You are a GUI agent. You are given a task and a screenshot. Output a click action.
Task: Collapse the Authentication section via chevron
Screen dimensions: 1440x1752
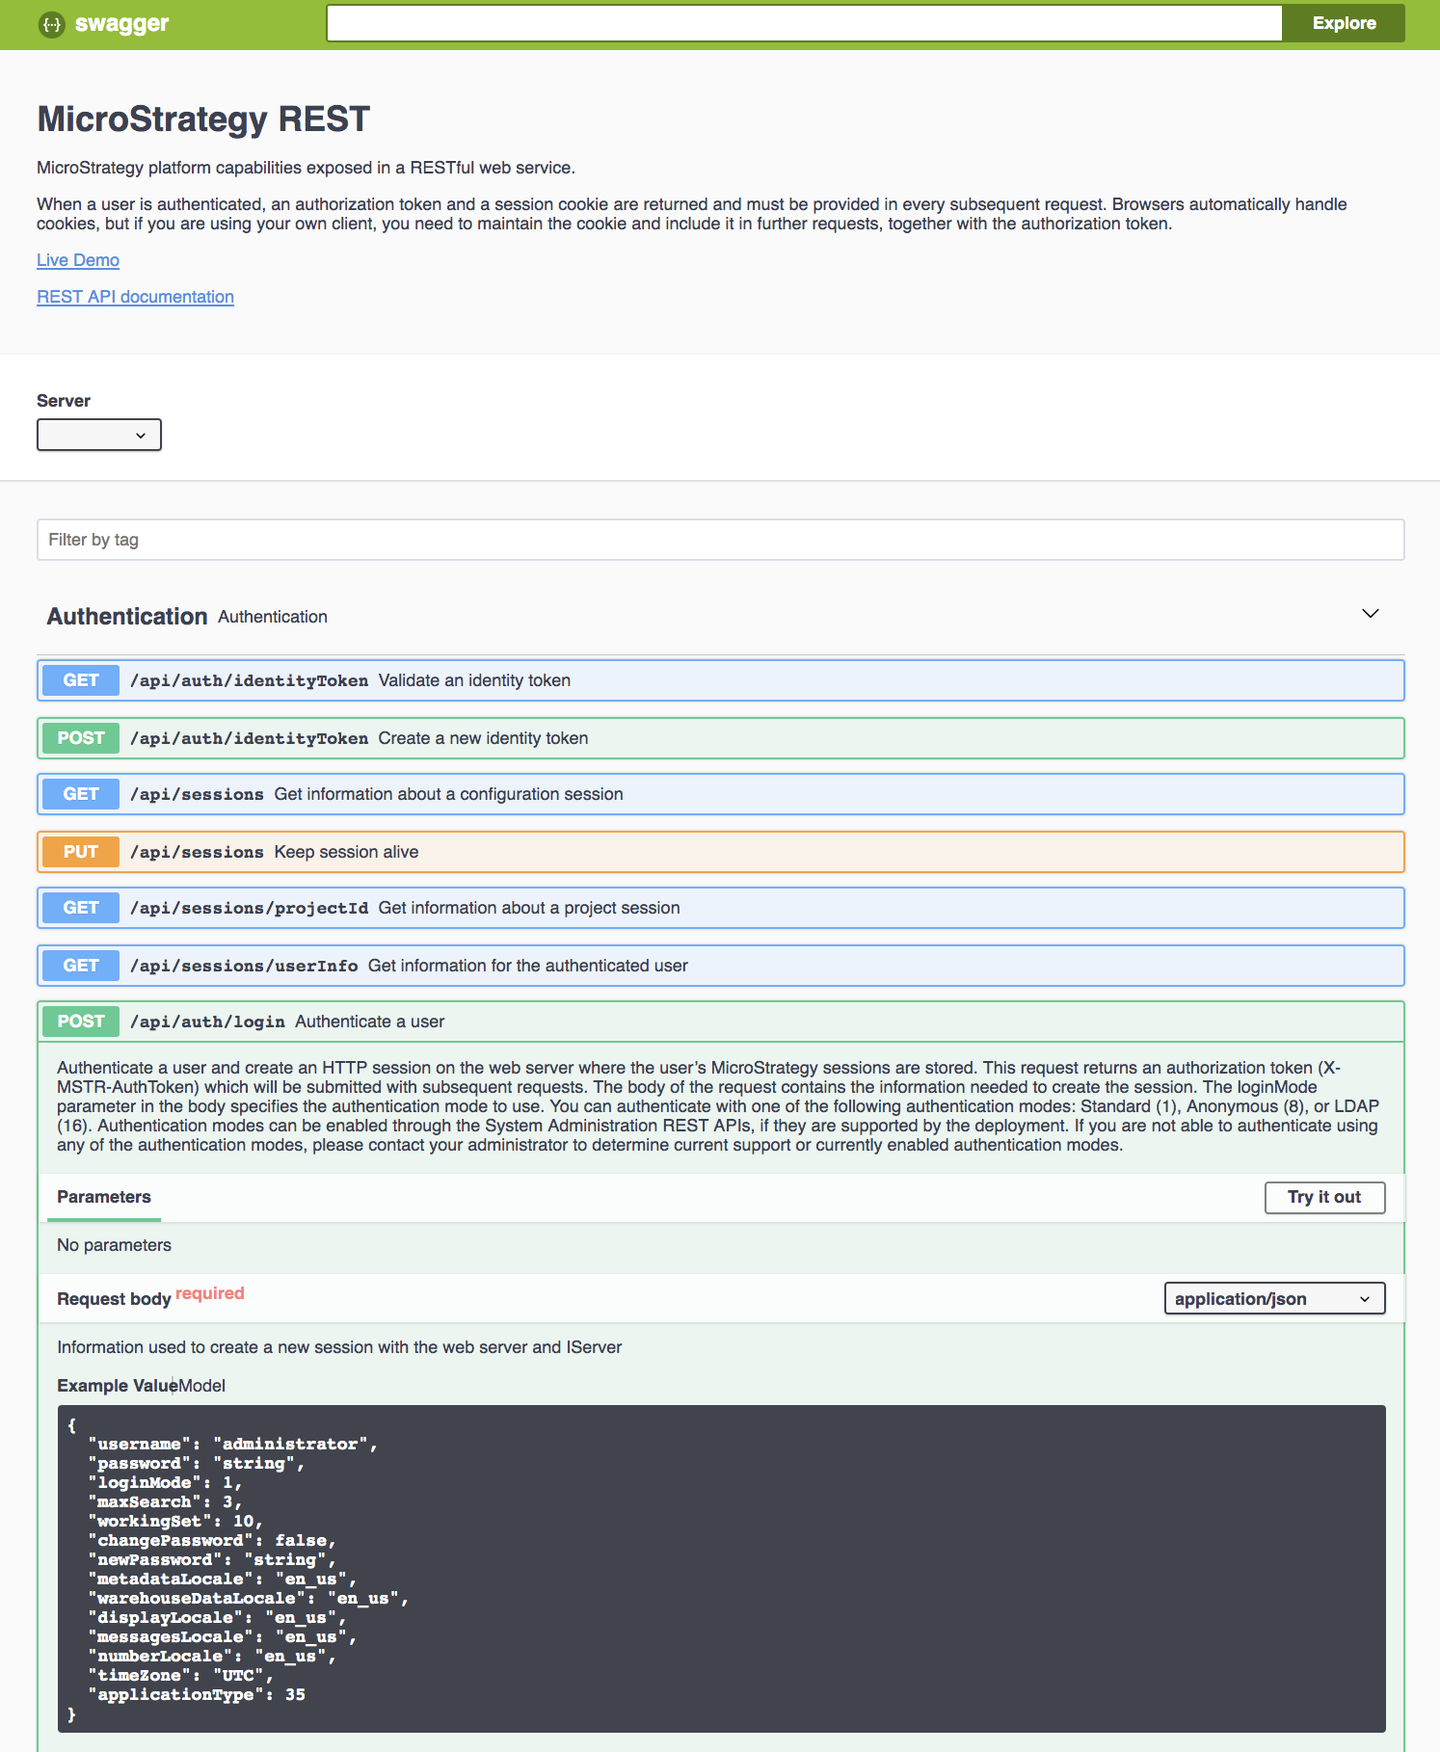[x=1370, y=613]
